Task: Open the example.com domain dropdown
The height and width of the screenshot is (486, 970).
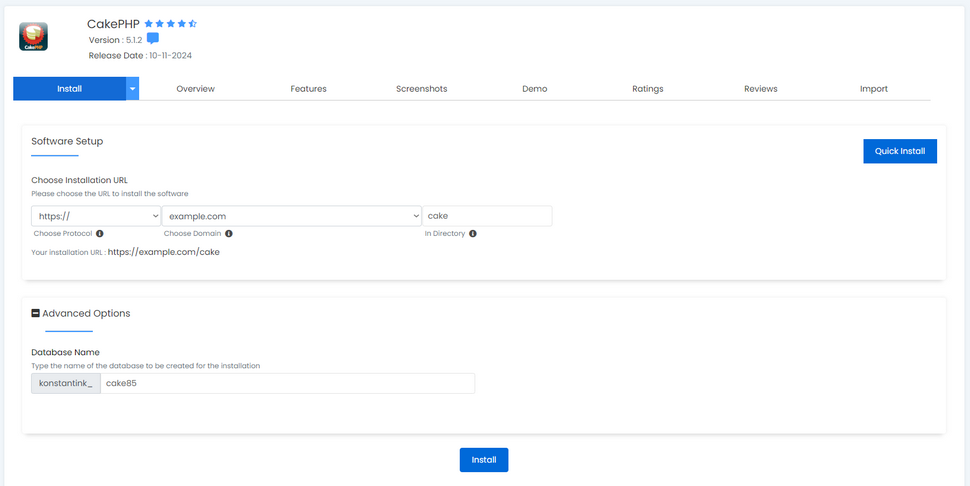Action: coord(291,216)
